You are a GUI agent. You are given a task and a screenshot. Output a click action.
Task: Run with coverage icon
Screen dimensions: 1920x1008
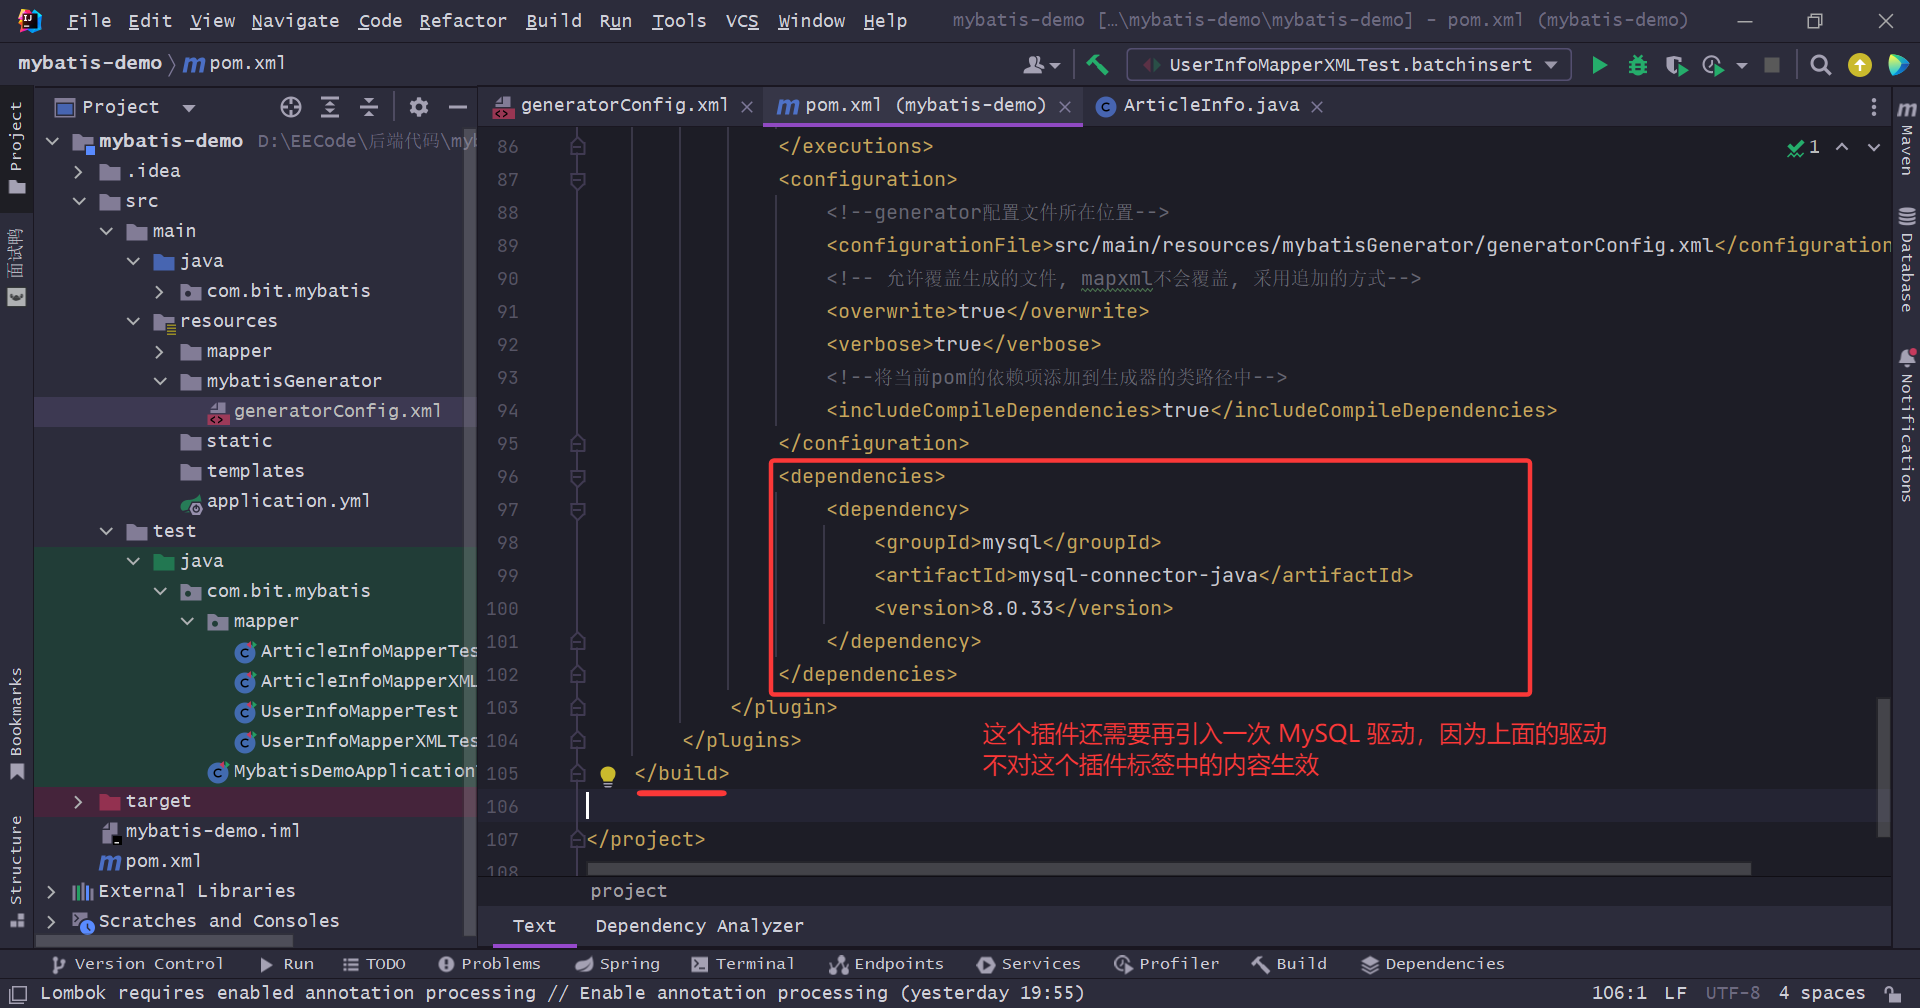click(x=1676, y=65)
